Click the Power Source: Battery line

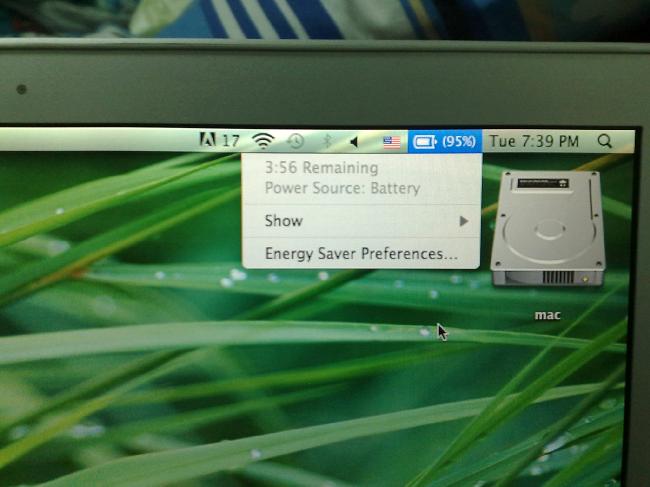tap(342, 188)
